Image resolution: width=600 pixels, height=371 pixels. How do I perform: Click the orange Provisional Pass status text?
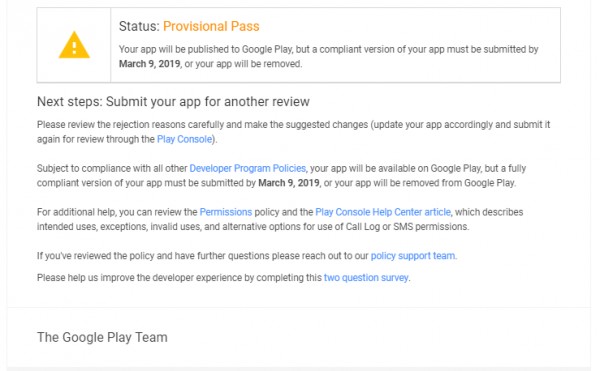[x=211, y=26]
